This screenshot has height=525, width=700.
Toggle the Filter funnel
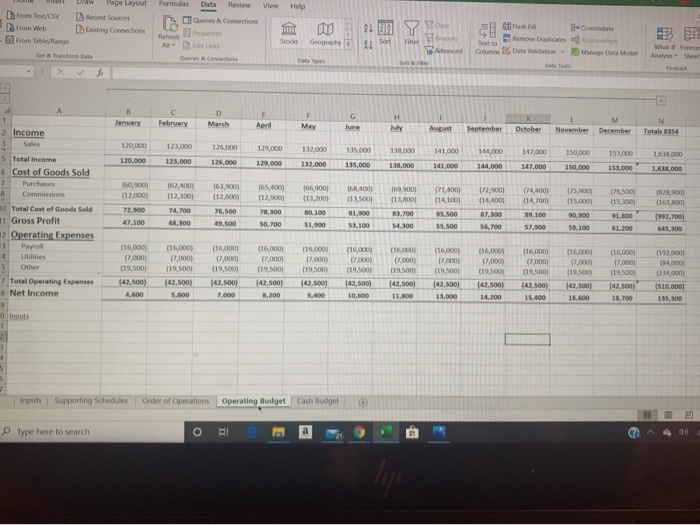point(412,33)
